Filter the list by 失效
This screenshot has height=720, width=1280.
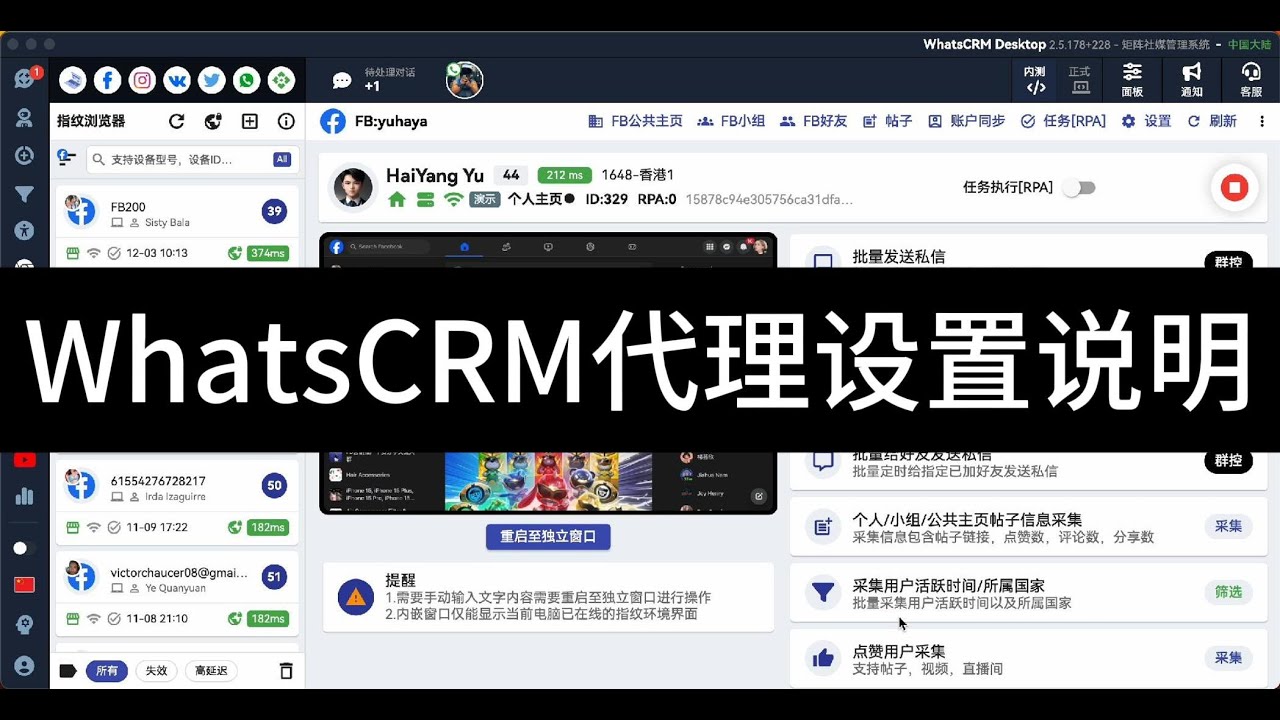click(x=157, y=671)
